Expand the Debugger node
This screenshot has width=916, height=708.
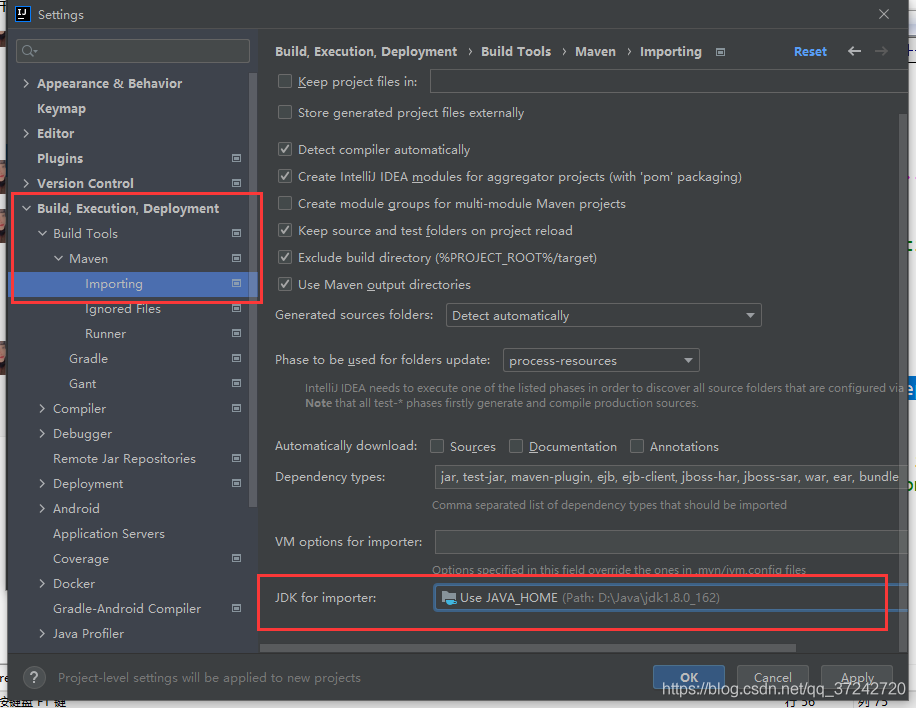click(42, 433)
